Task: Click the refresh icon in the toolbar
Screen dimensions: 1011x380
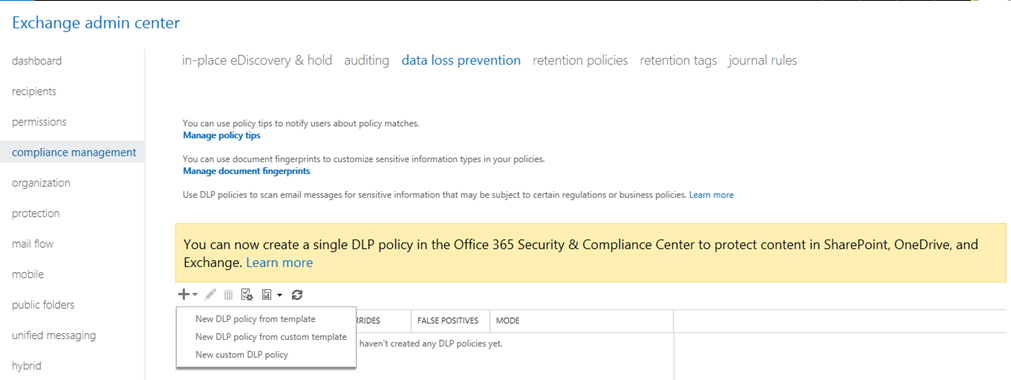Action: pos(297,295)
